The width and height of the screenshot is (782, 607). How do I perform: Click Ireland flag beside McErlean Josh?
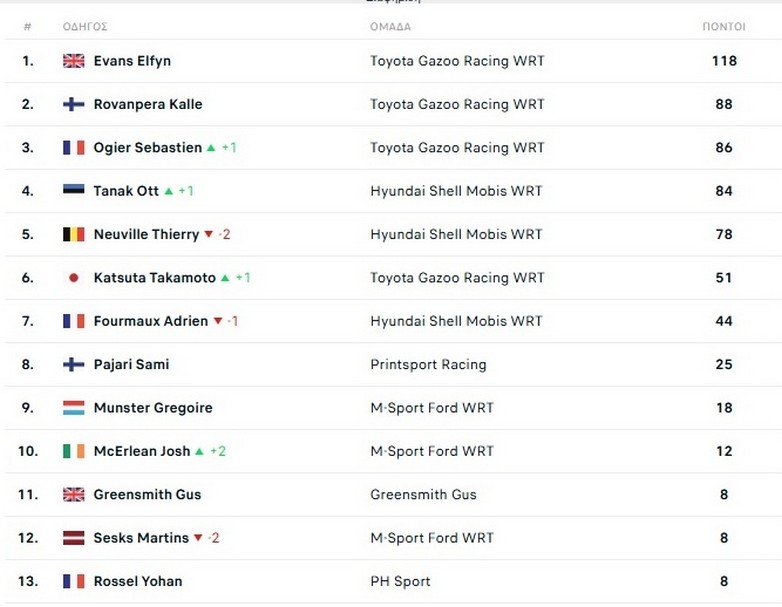coord(74,451)
